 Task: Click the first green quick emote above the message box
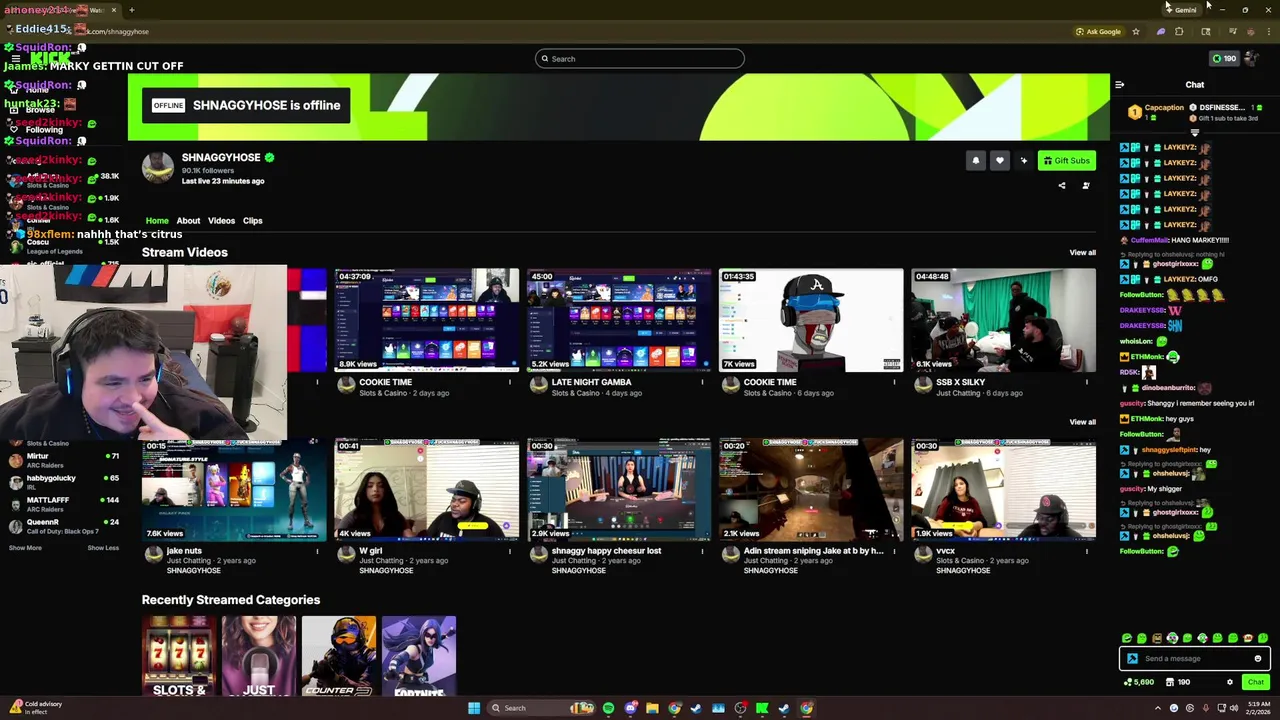[1127, 638]
